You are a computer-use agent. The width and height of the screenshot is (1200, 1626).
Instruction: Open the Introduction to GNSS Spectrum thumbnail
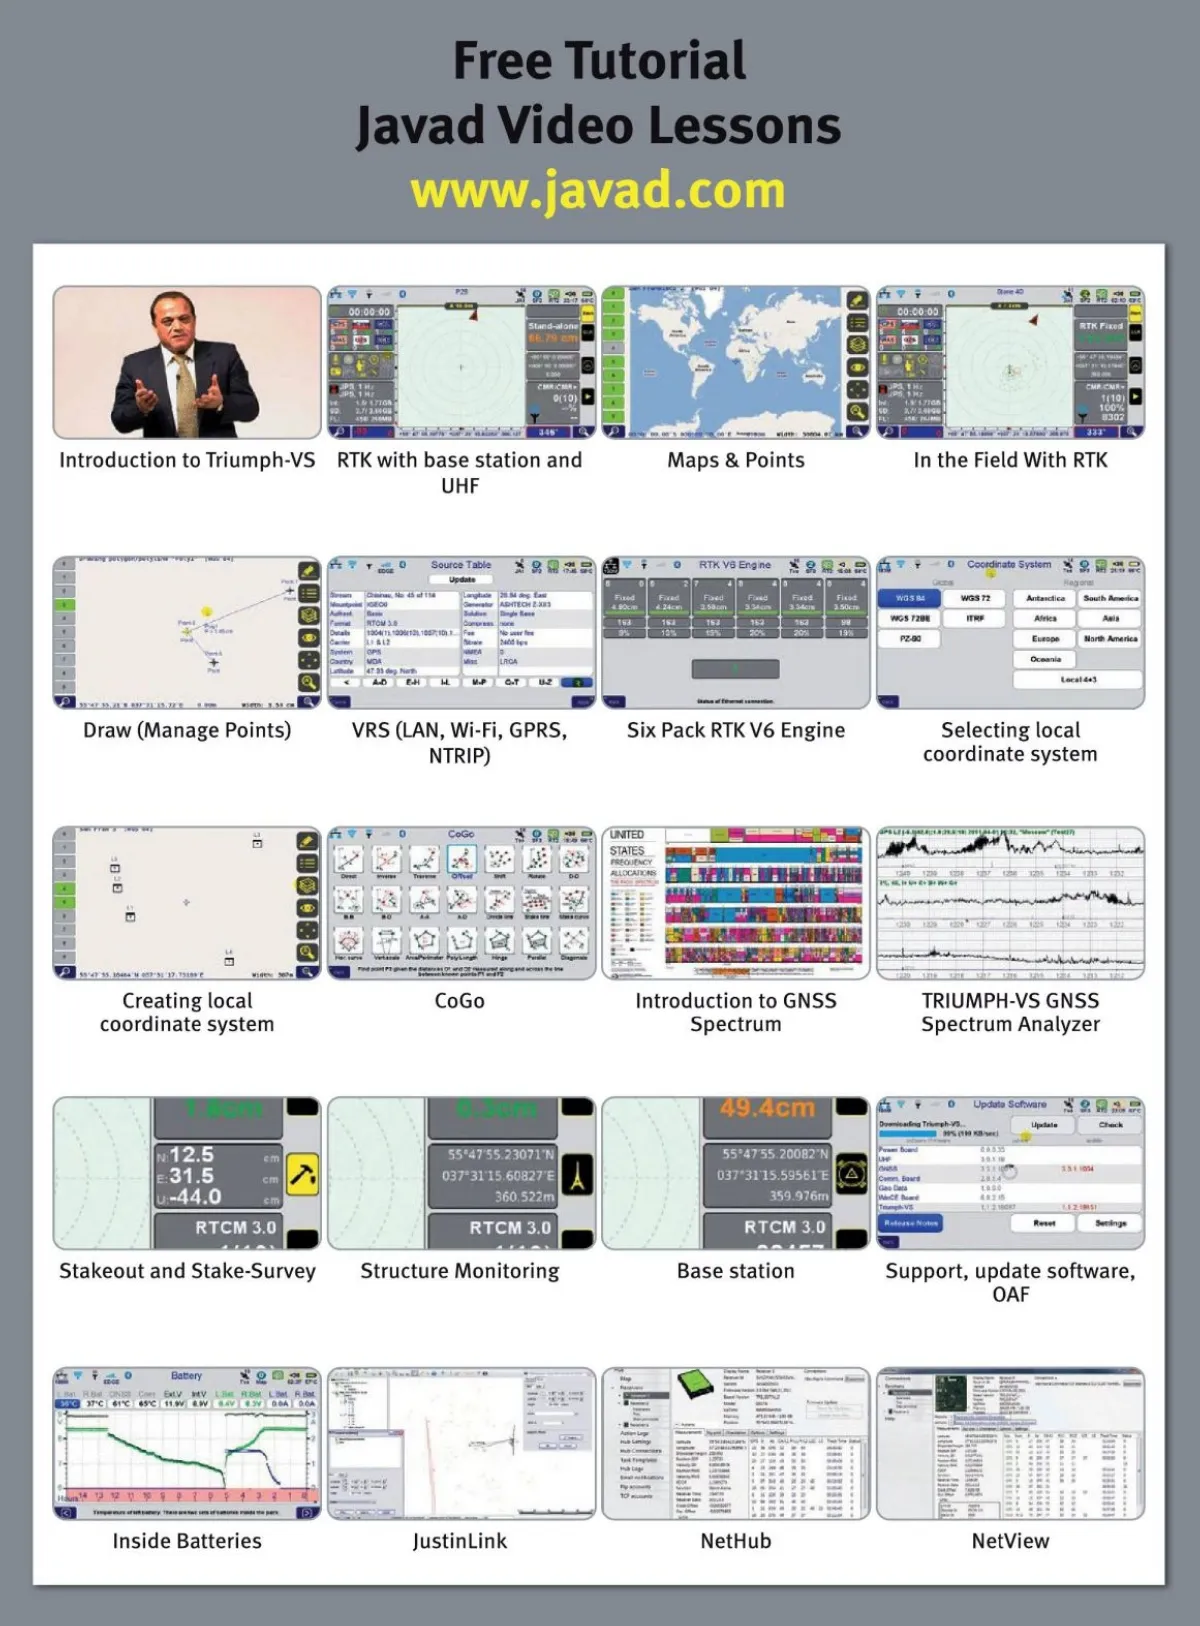(735, 903)
